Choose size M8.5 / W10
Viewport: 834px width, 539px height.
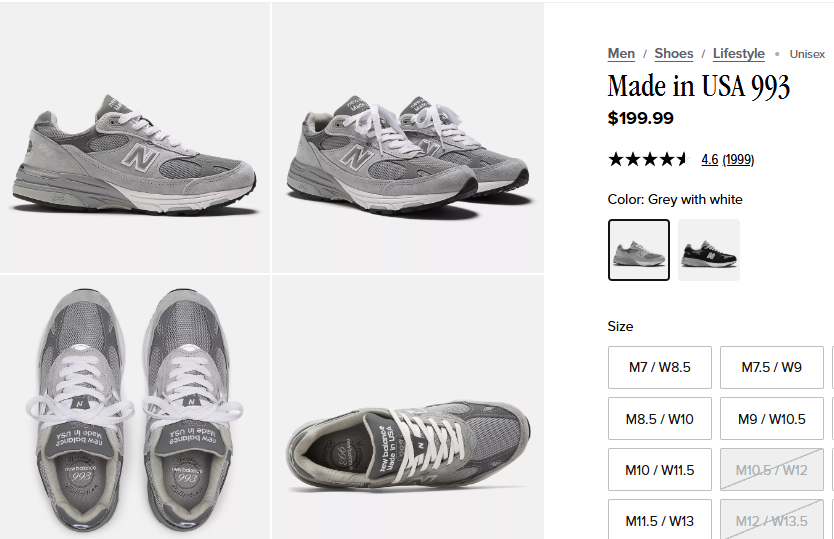click(x=660, y=419)
